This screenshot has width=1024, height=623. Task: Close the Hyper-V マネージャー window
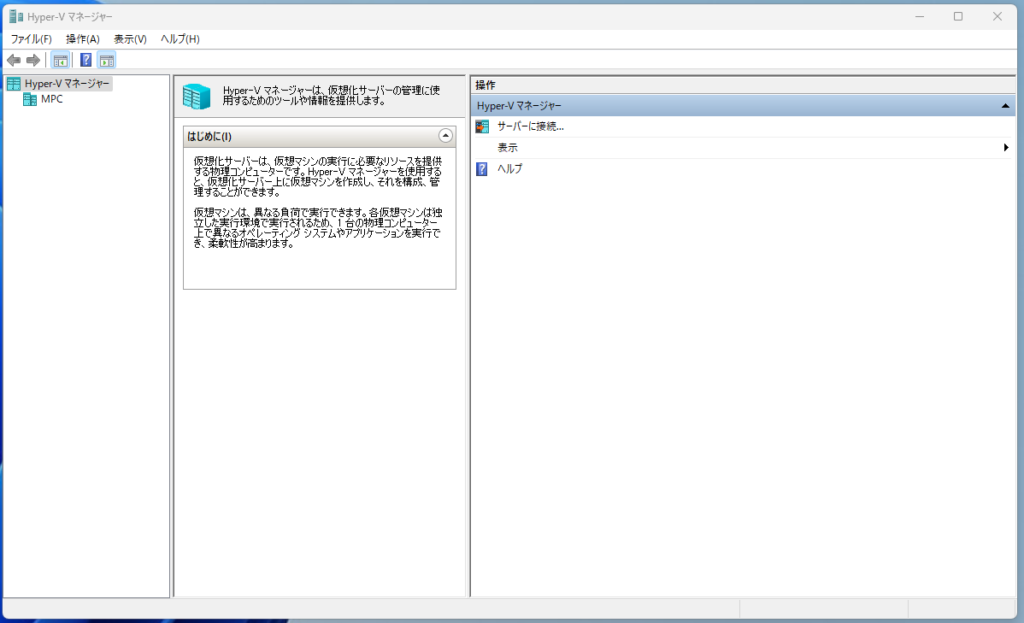[x=997, y=16]
